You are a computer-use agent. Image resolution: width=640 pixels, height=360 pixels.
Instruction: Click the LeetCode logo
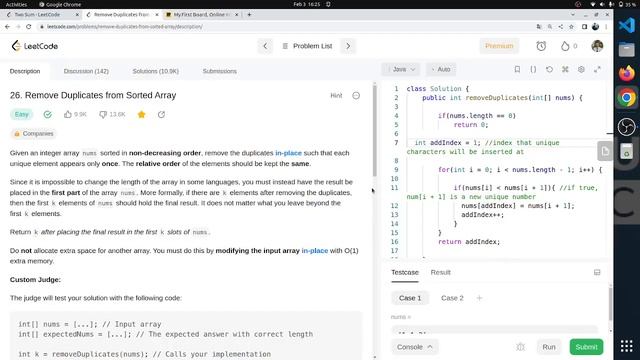pyautogui.click(x=35, y=46)
